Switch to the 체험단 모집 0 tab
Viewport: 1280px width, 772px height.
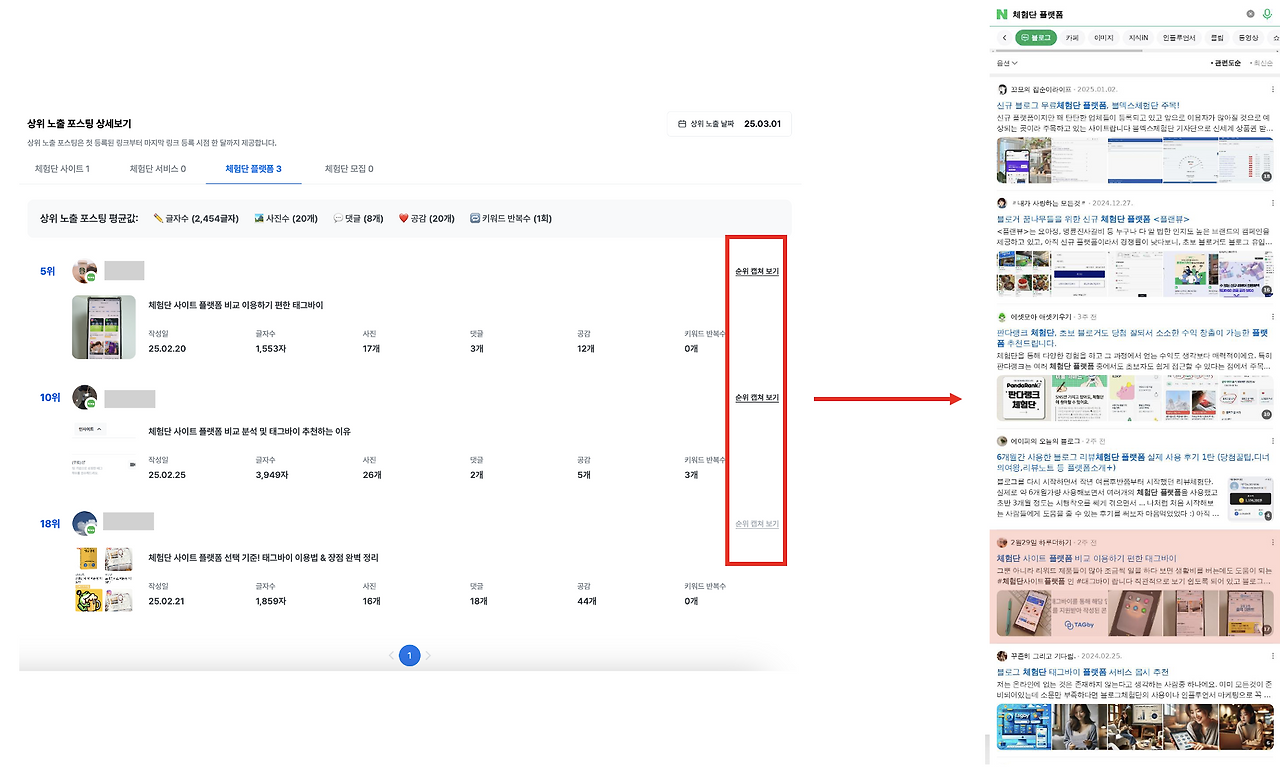point(349,169)
